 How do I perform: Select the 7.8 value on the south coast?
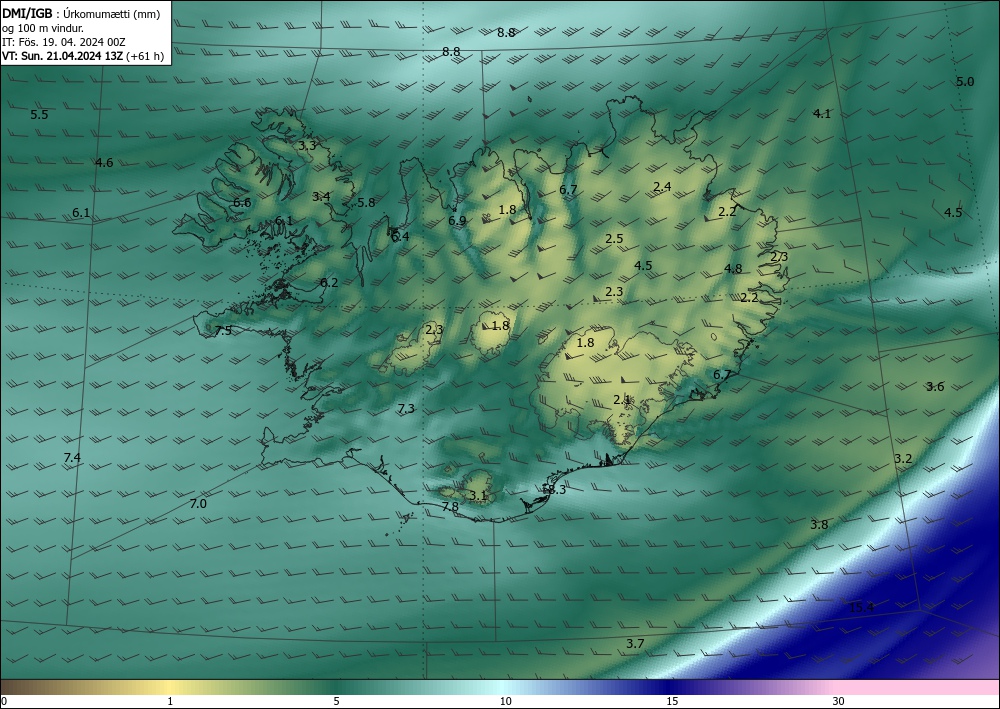(450, 507)
